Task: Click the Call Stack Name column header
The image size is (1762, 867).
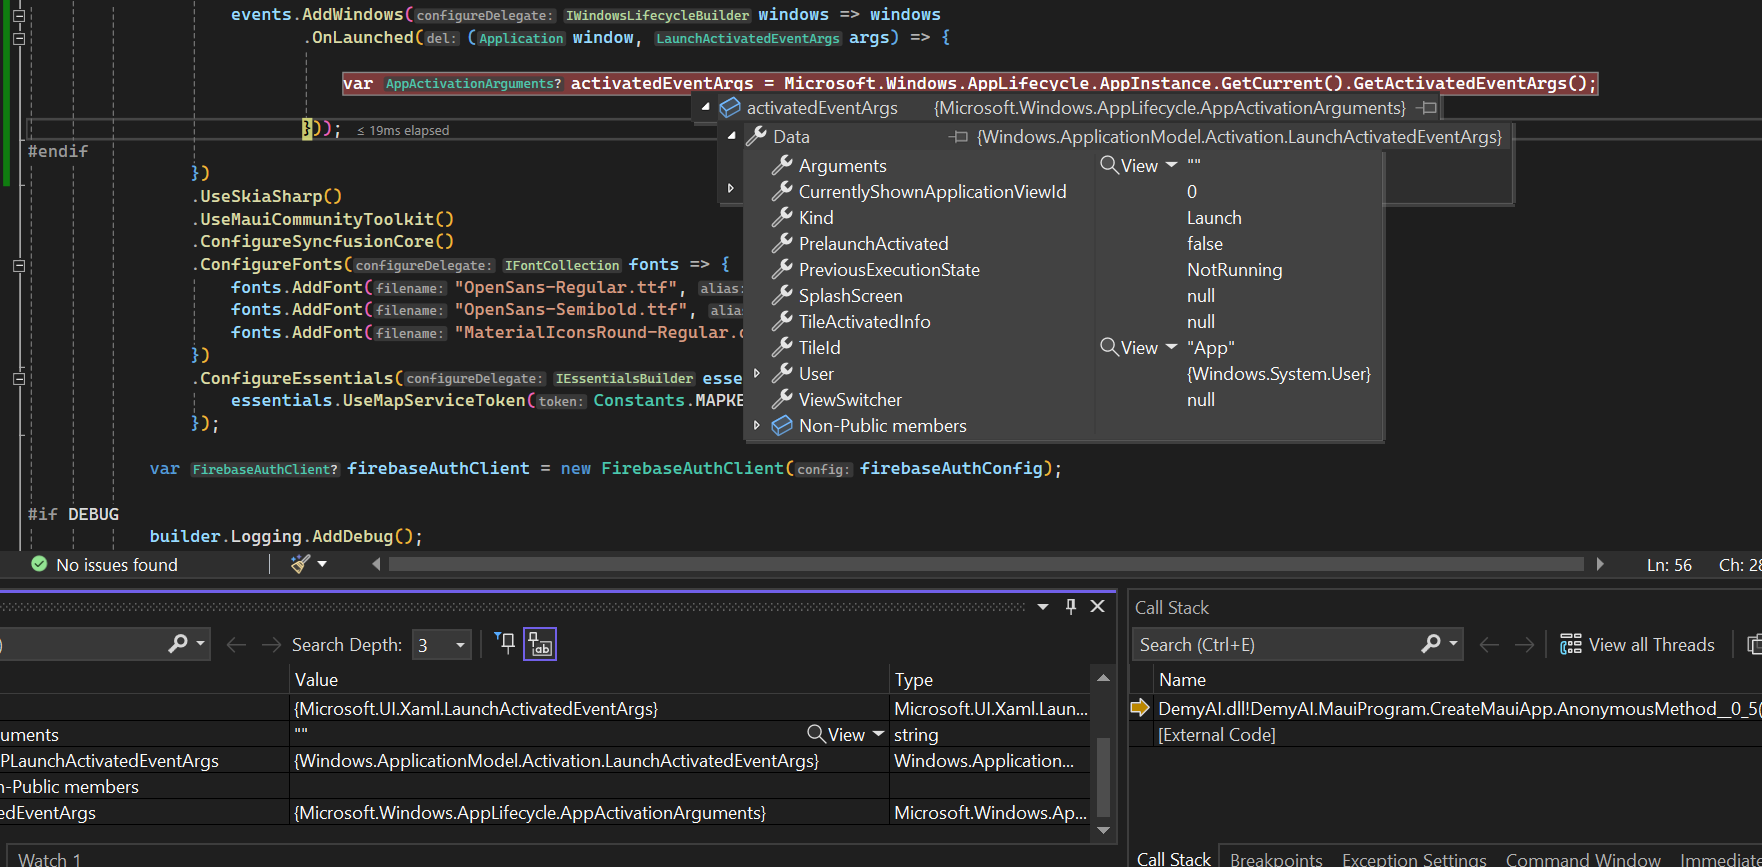Action: 1182,680
